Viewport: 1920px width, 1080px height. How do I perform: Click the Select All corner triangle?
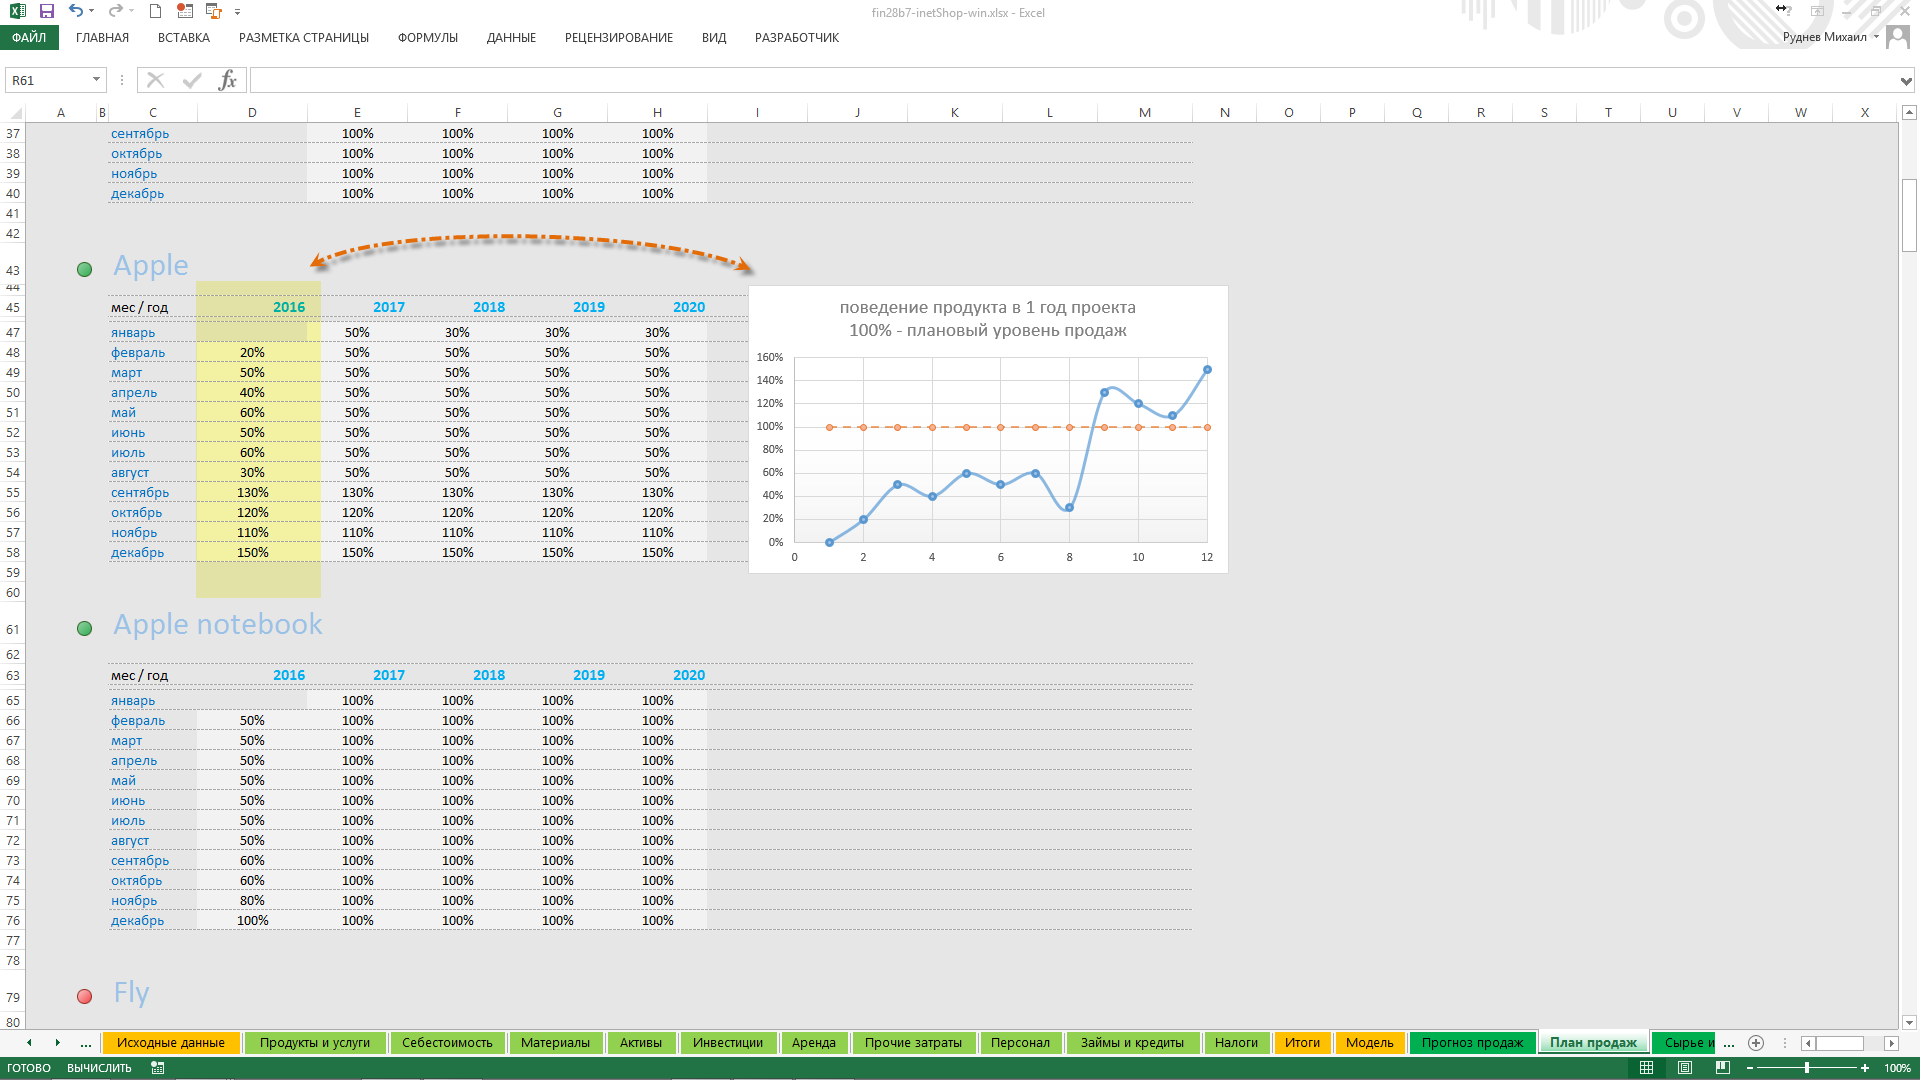click(14, 112)
